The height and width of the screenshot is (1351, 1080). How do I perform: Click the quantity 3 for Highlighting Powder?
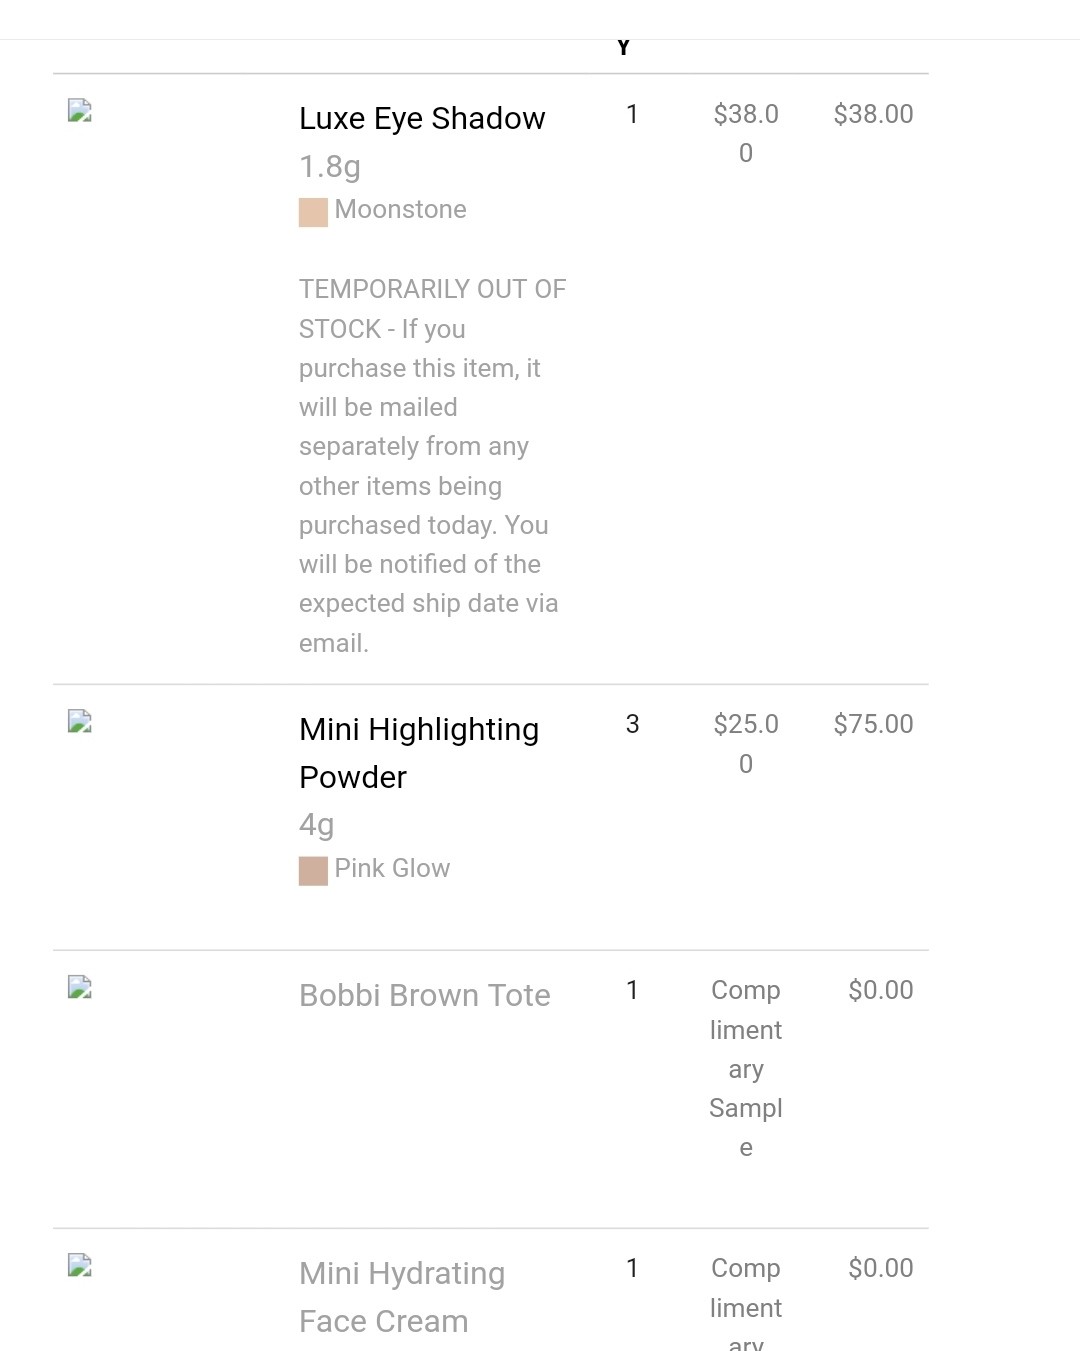click(x=632, y=724)
